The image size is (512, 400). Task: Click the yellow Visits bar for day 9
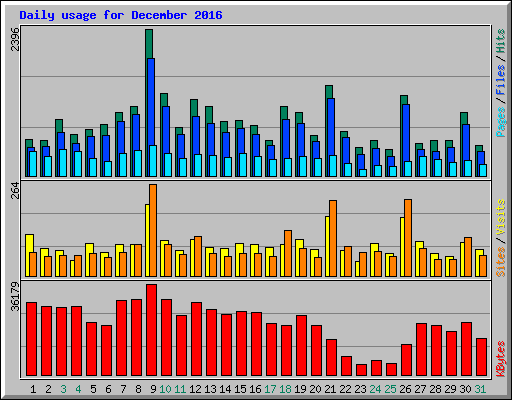(x=147, y=240)
